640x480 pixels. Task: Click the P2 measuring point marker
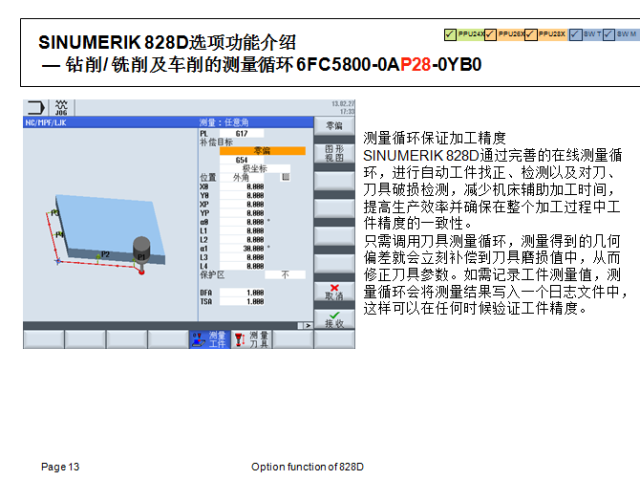click(x=98, y=257)
